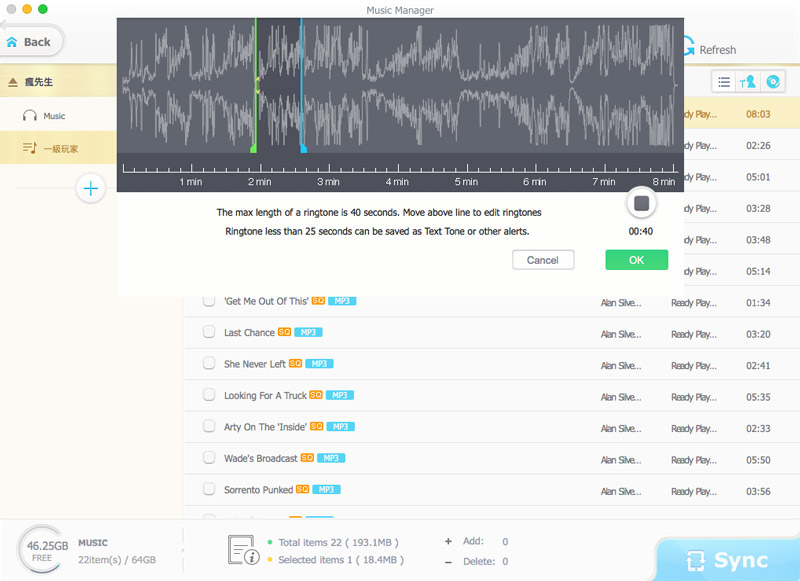Collapse the 瘋先生 device section
The width and height of the screenshot is (800, 581).
pyautogui.click(x=13, y=81)
